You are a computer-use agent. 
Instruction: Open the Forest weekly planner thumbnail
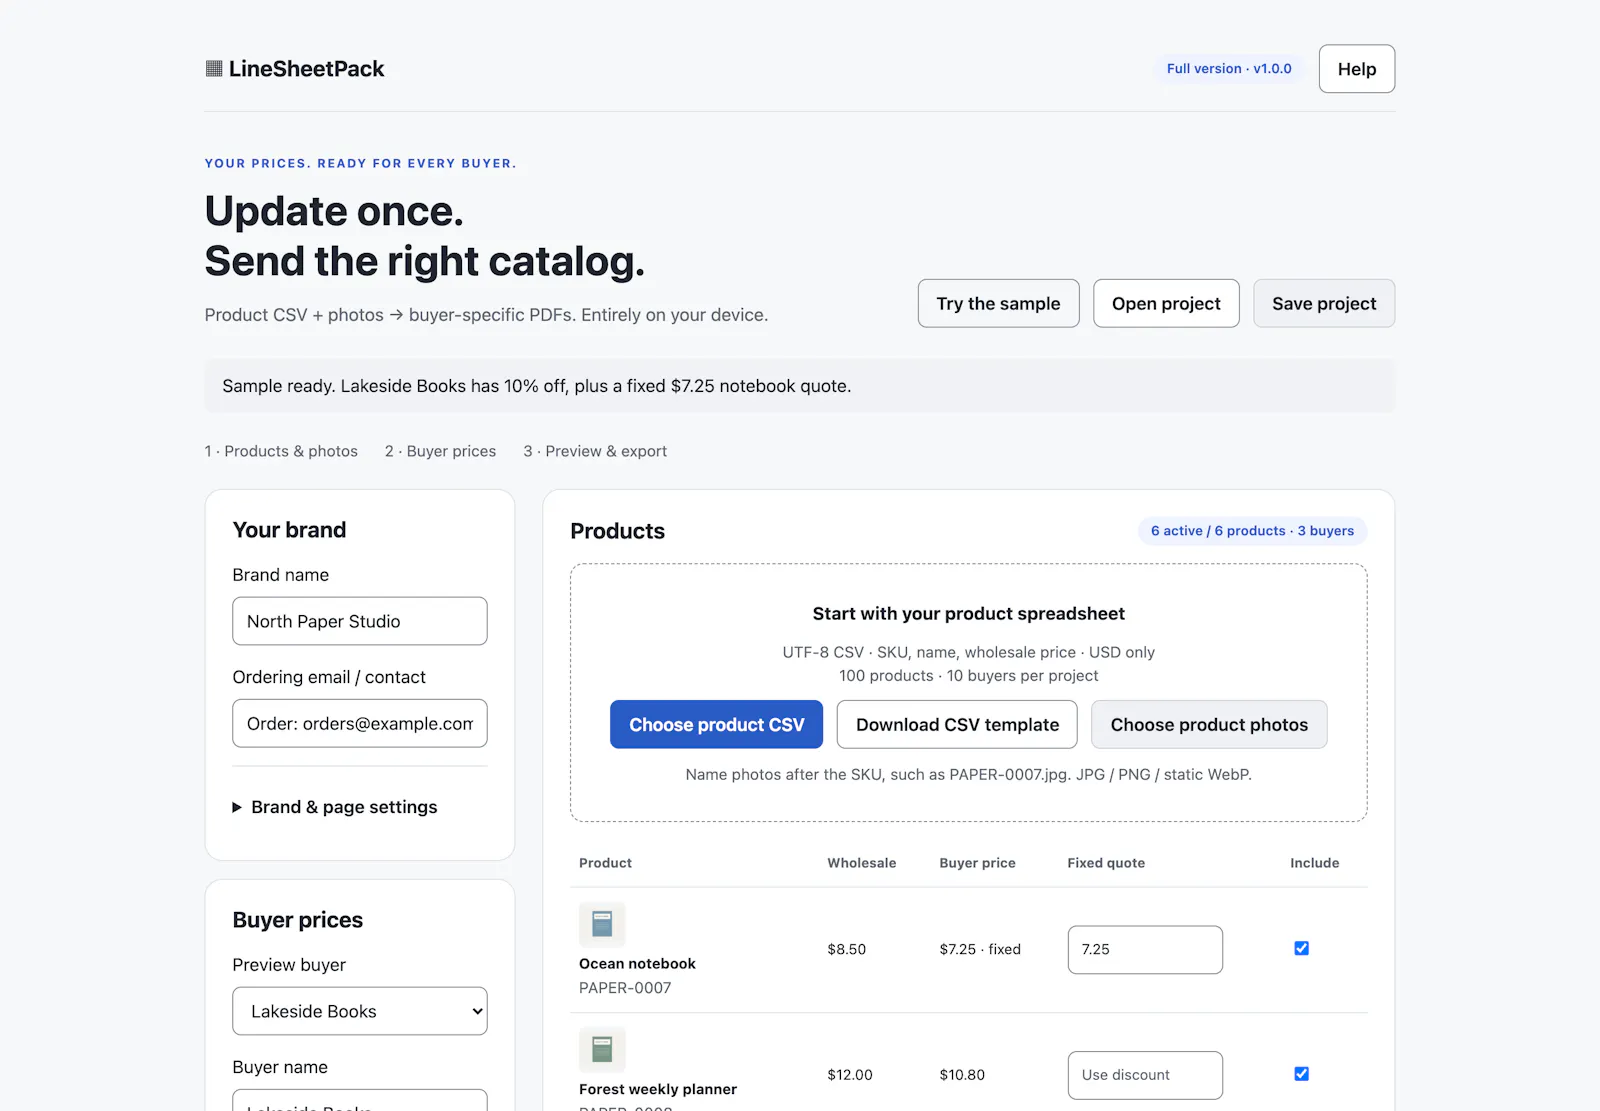pos(602,1050)
